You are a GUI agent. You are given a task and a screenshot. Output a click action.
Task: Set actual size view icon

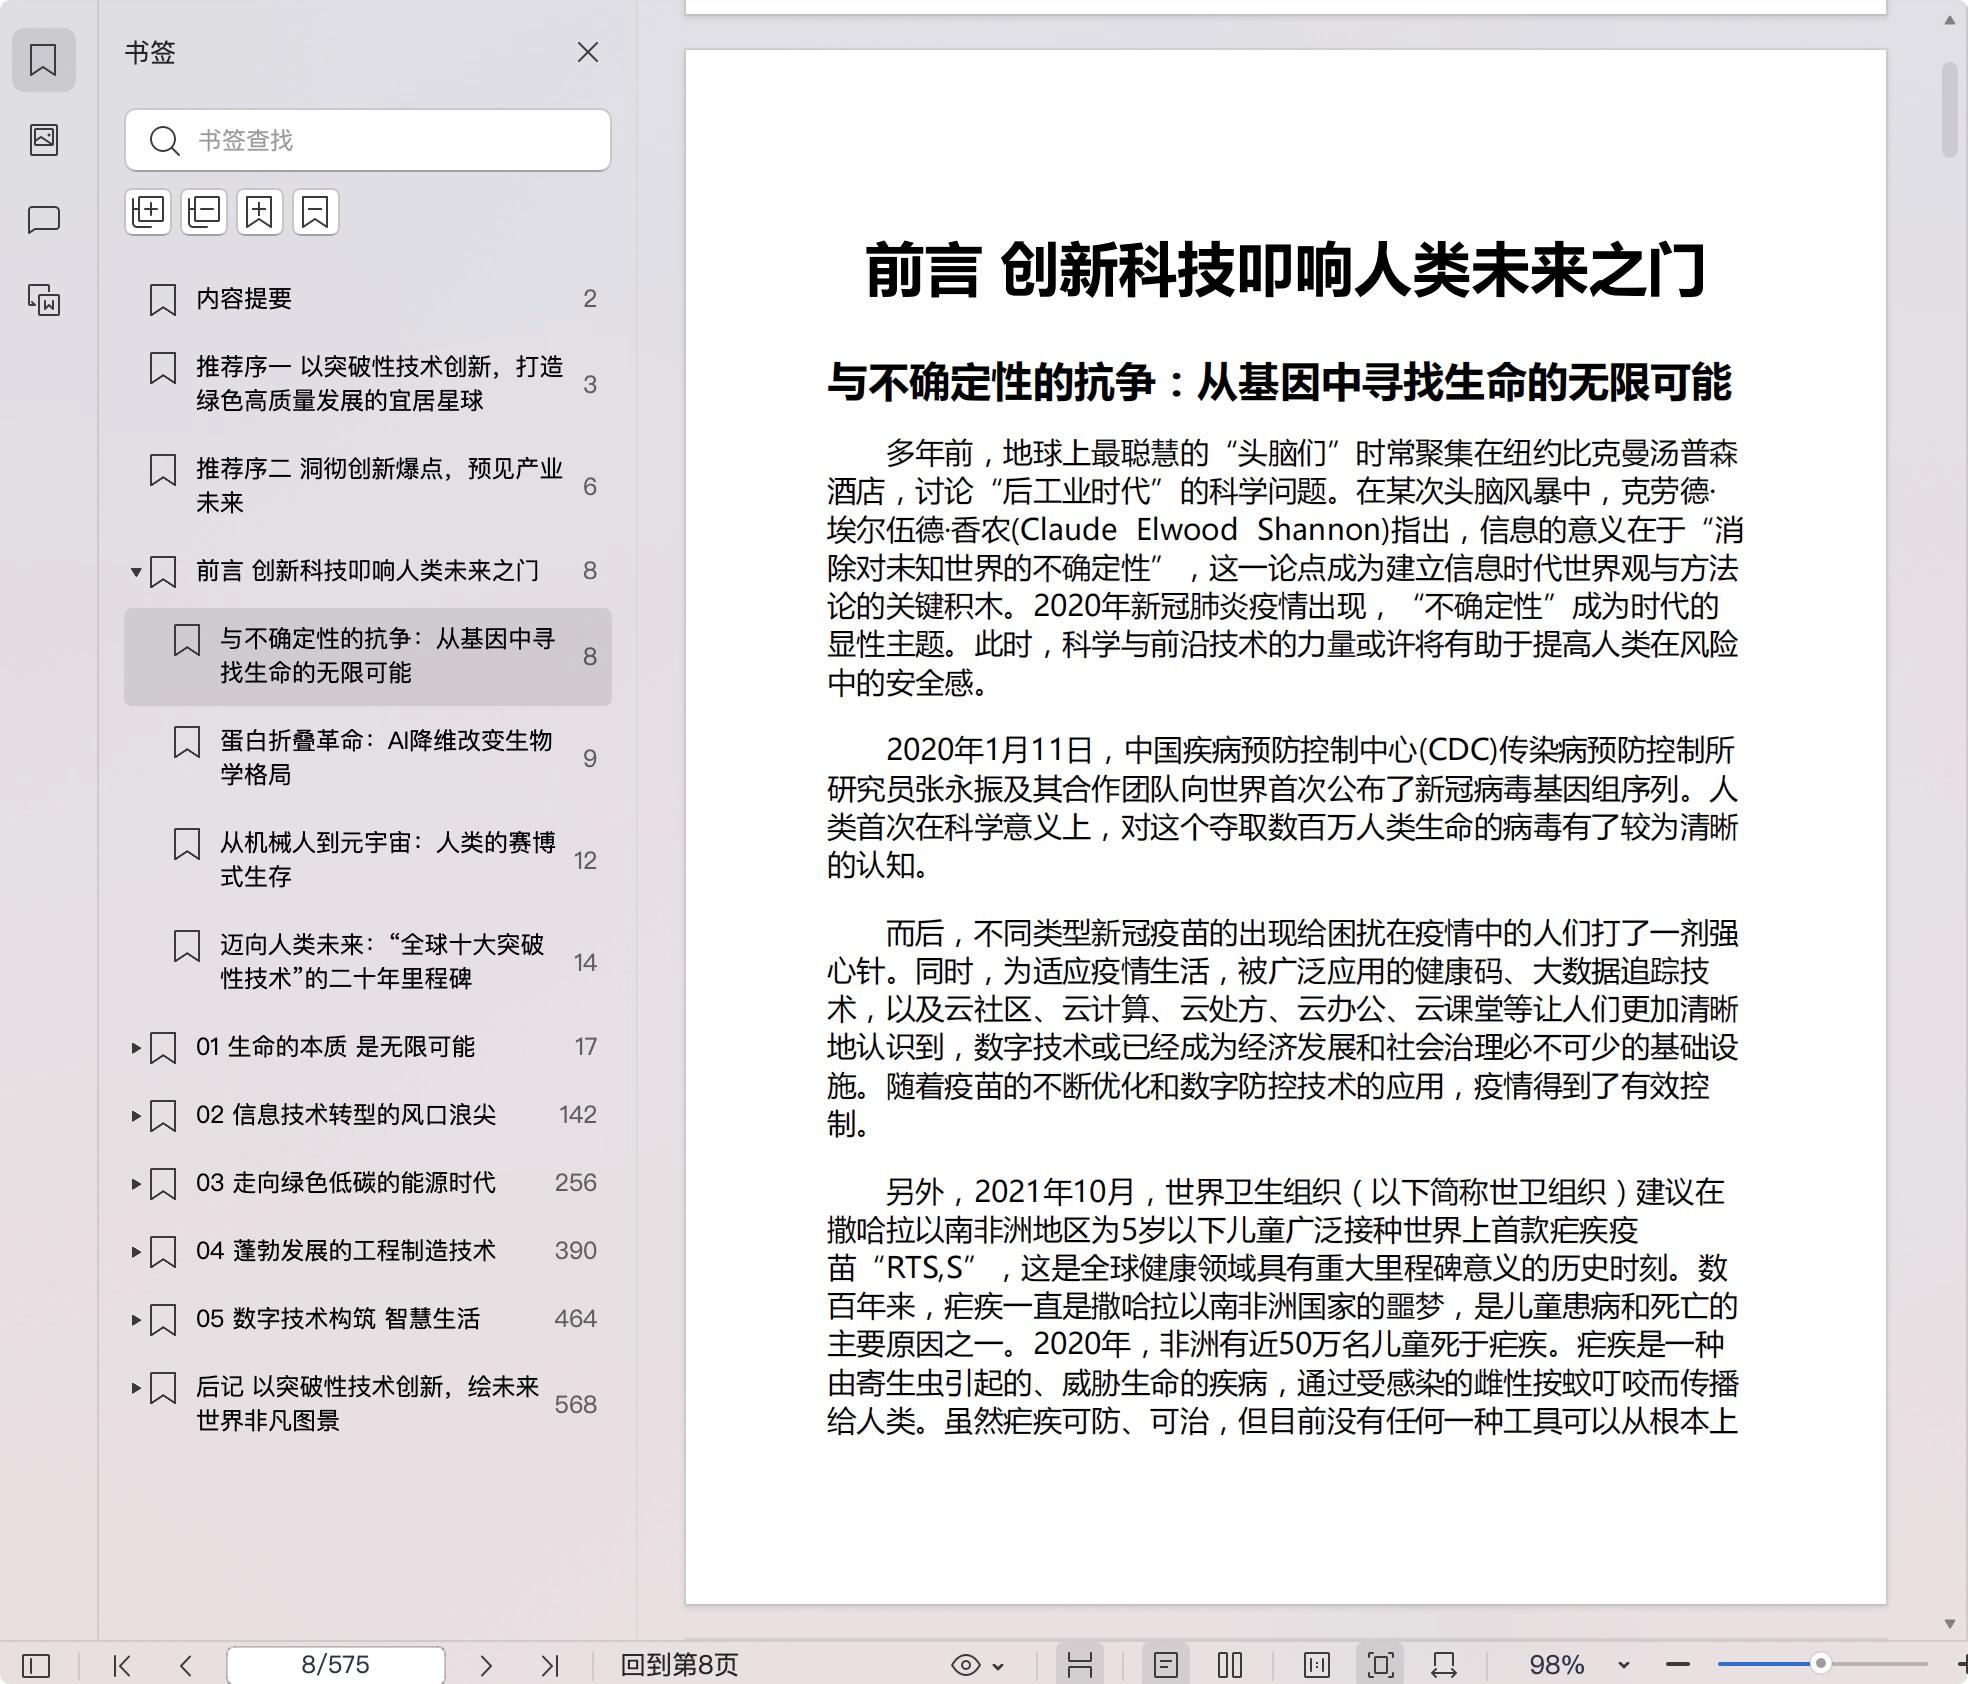(1317, 1665)
